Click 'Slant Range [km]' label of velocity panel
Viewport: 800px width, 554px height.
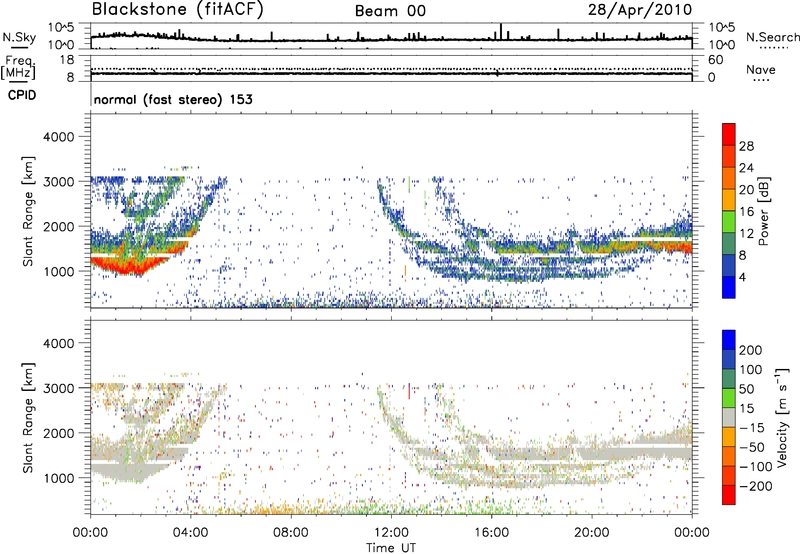click(28, 418)
